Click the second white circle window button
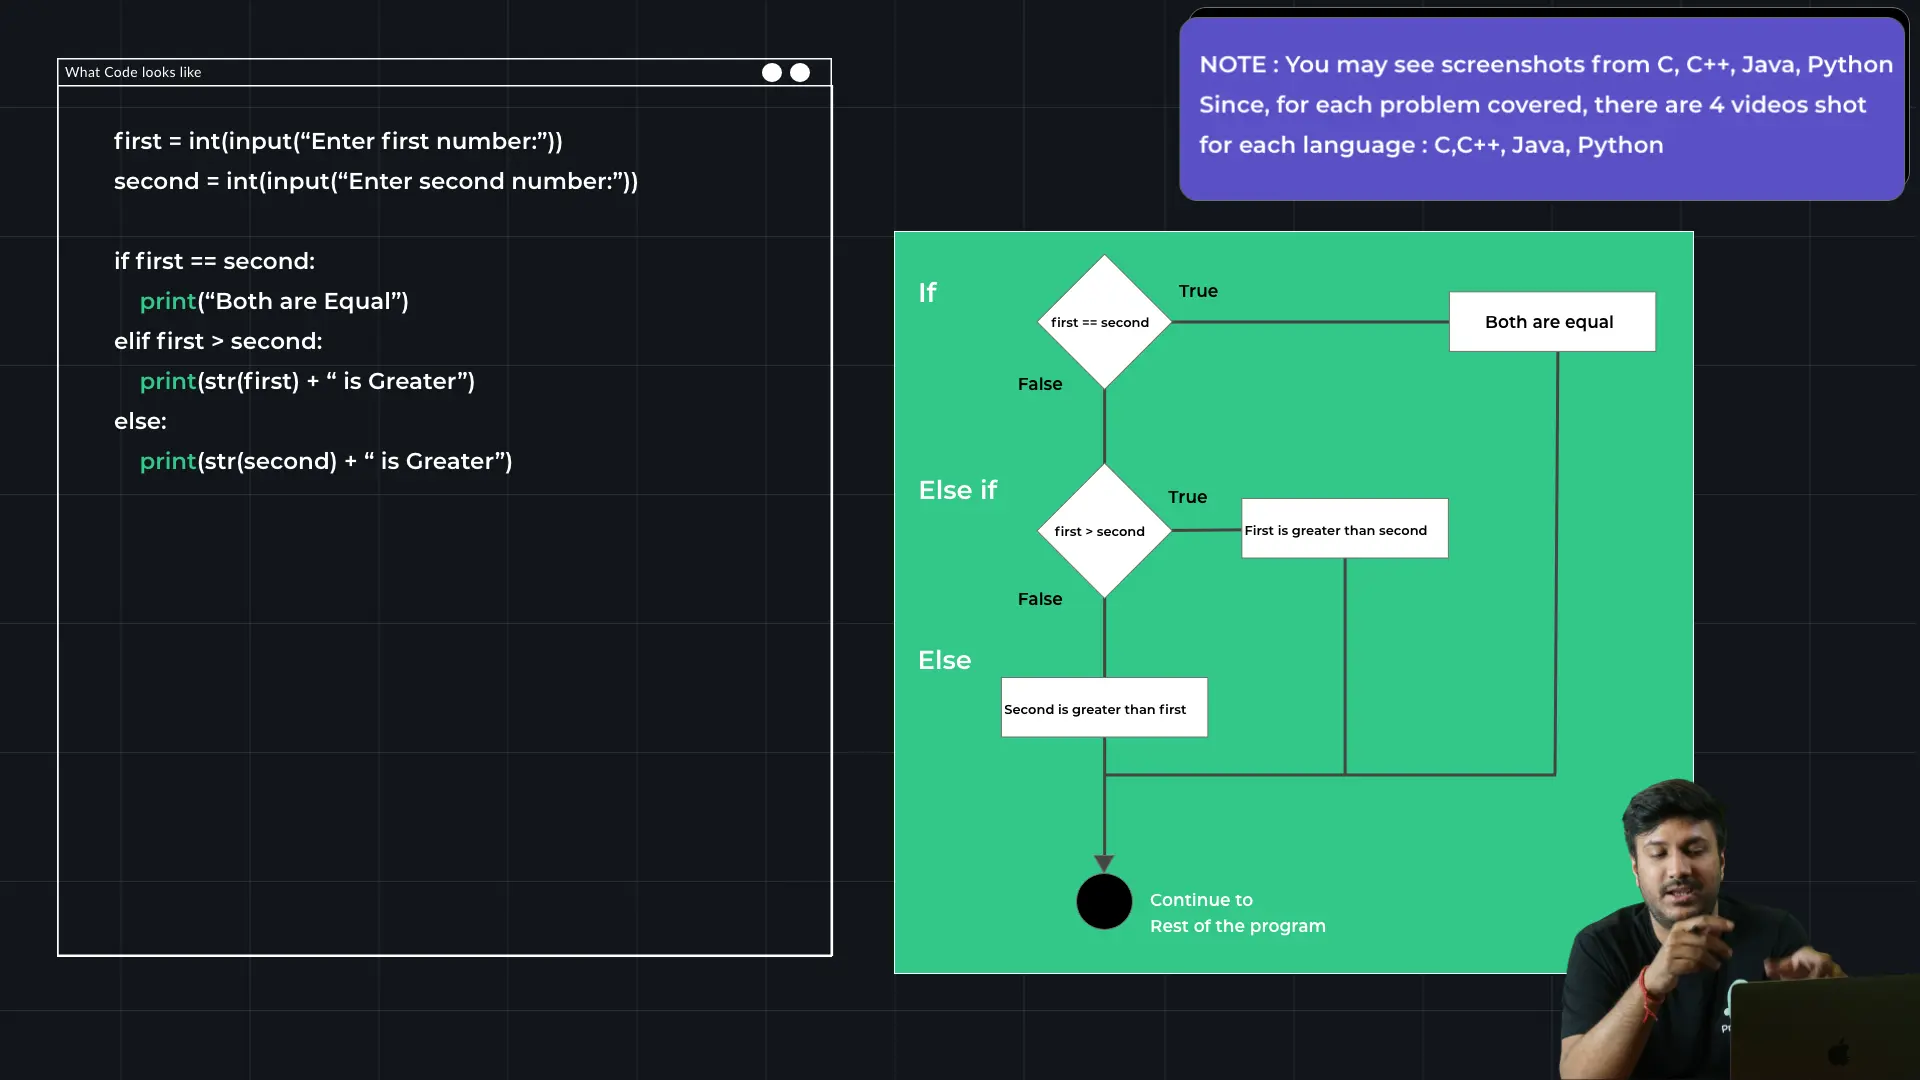The height and width of the screenshot is (1080, 1920). point(800,72)
